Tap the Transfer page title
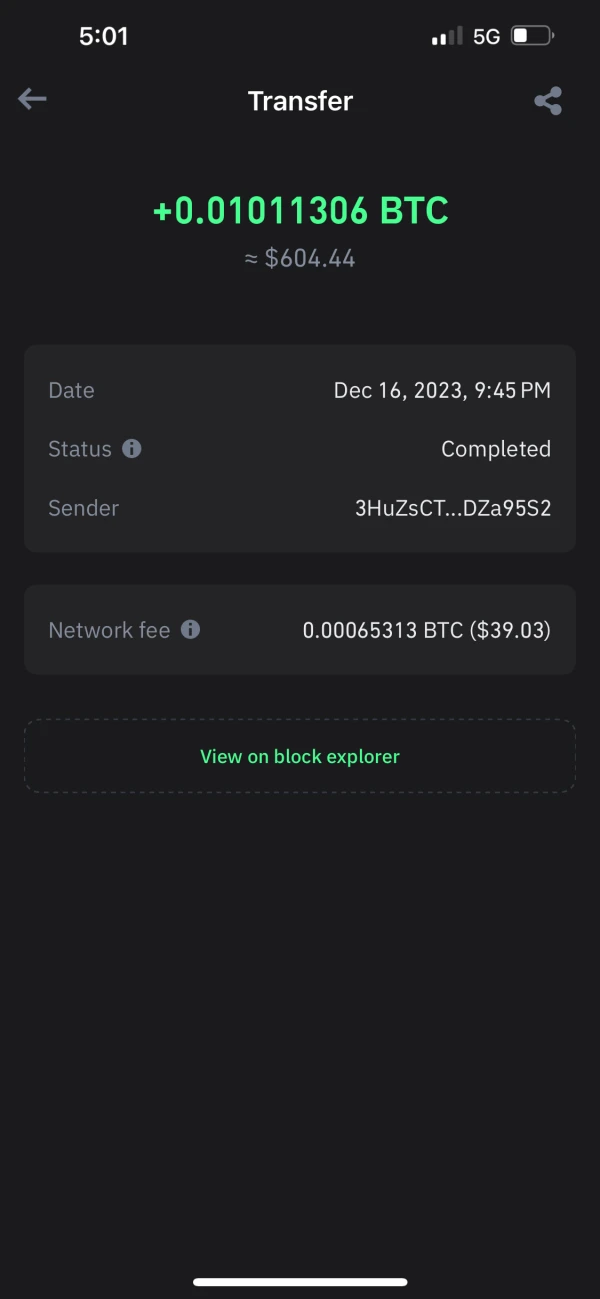The image size is (600, 1299). point(300,101)
